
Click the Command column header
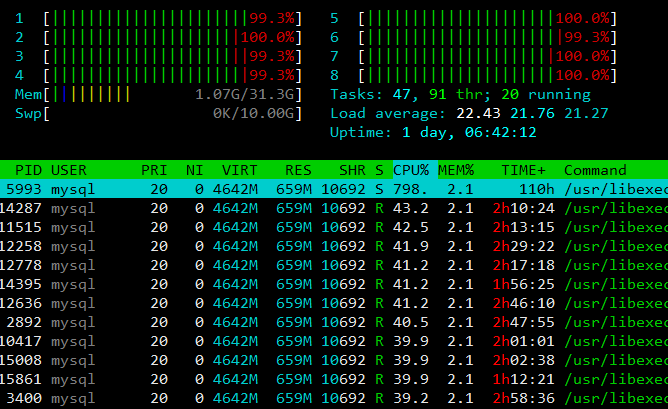pyautogui.click(x=595, y=170)
